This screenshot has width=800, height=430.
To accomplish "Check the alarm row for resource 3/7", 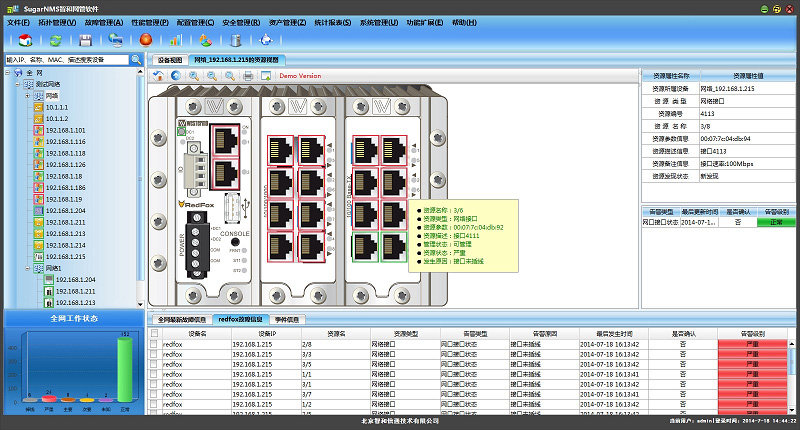I will coord(154,394).
